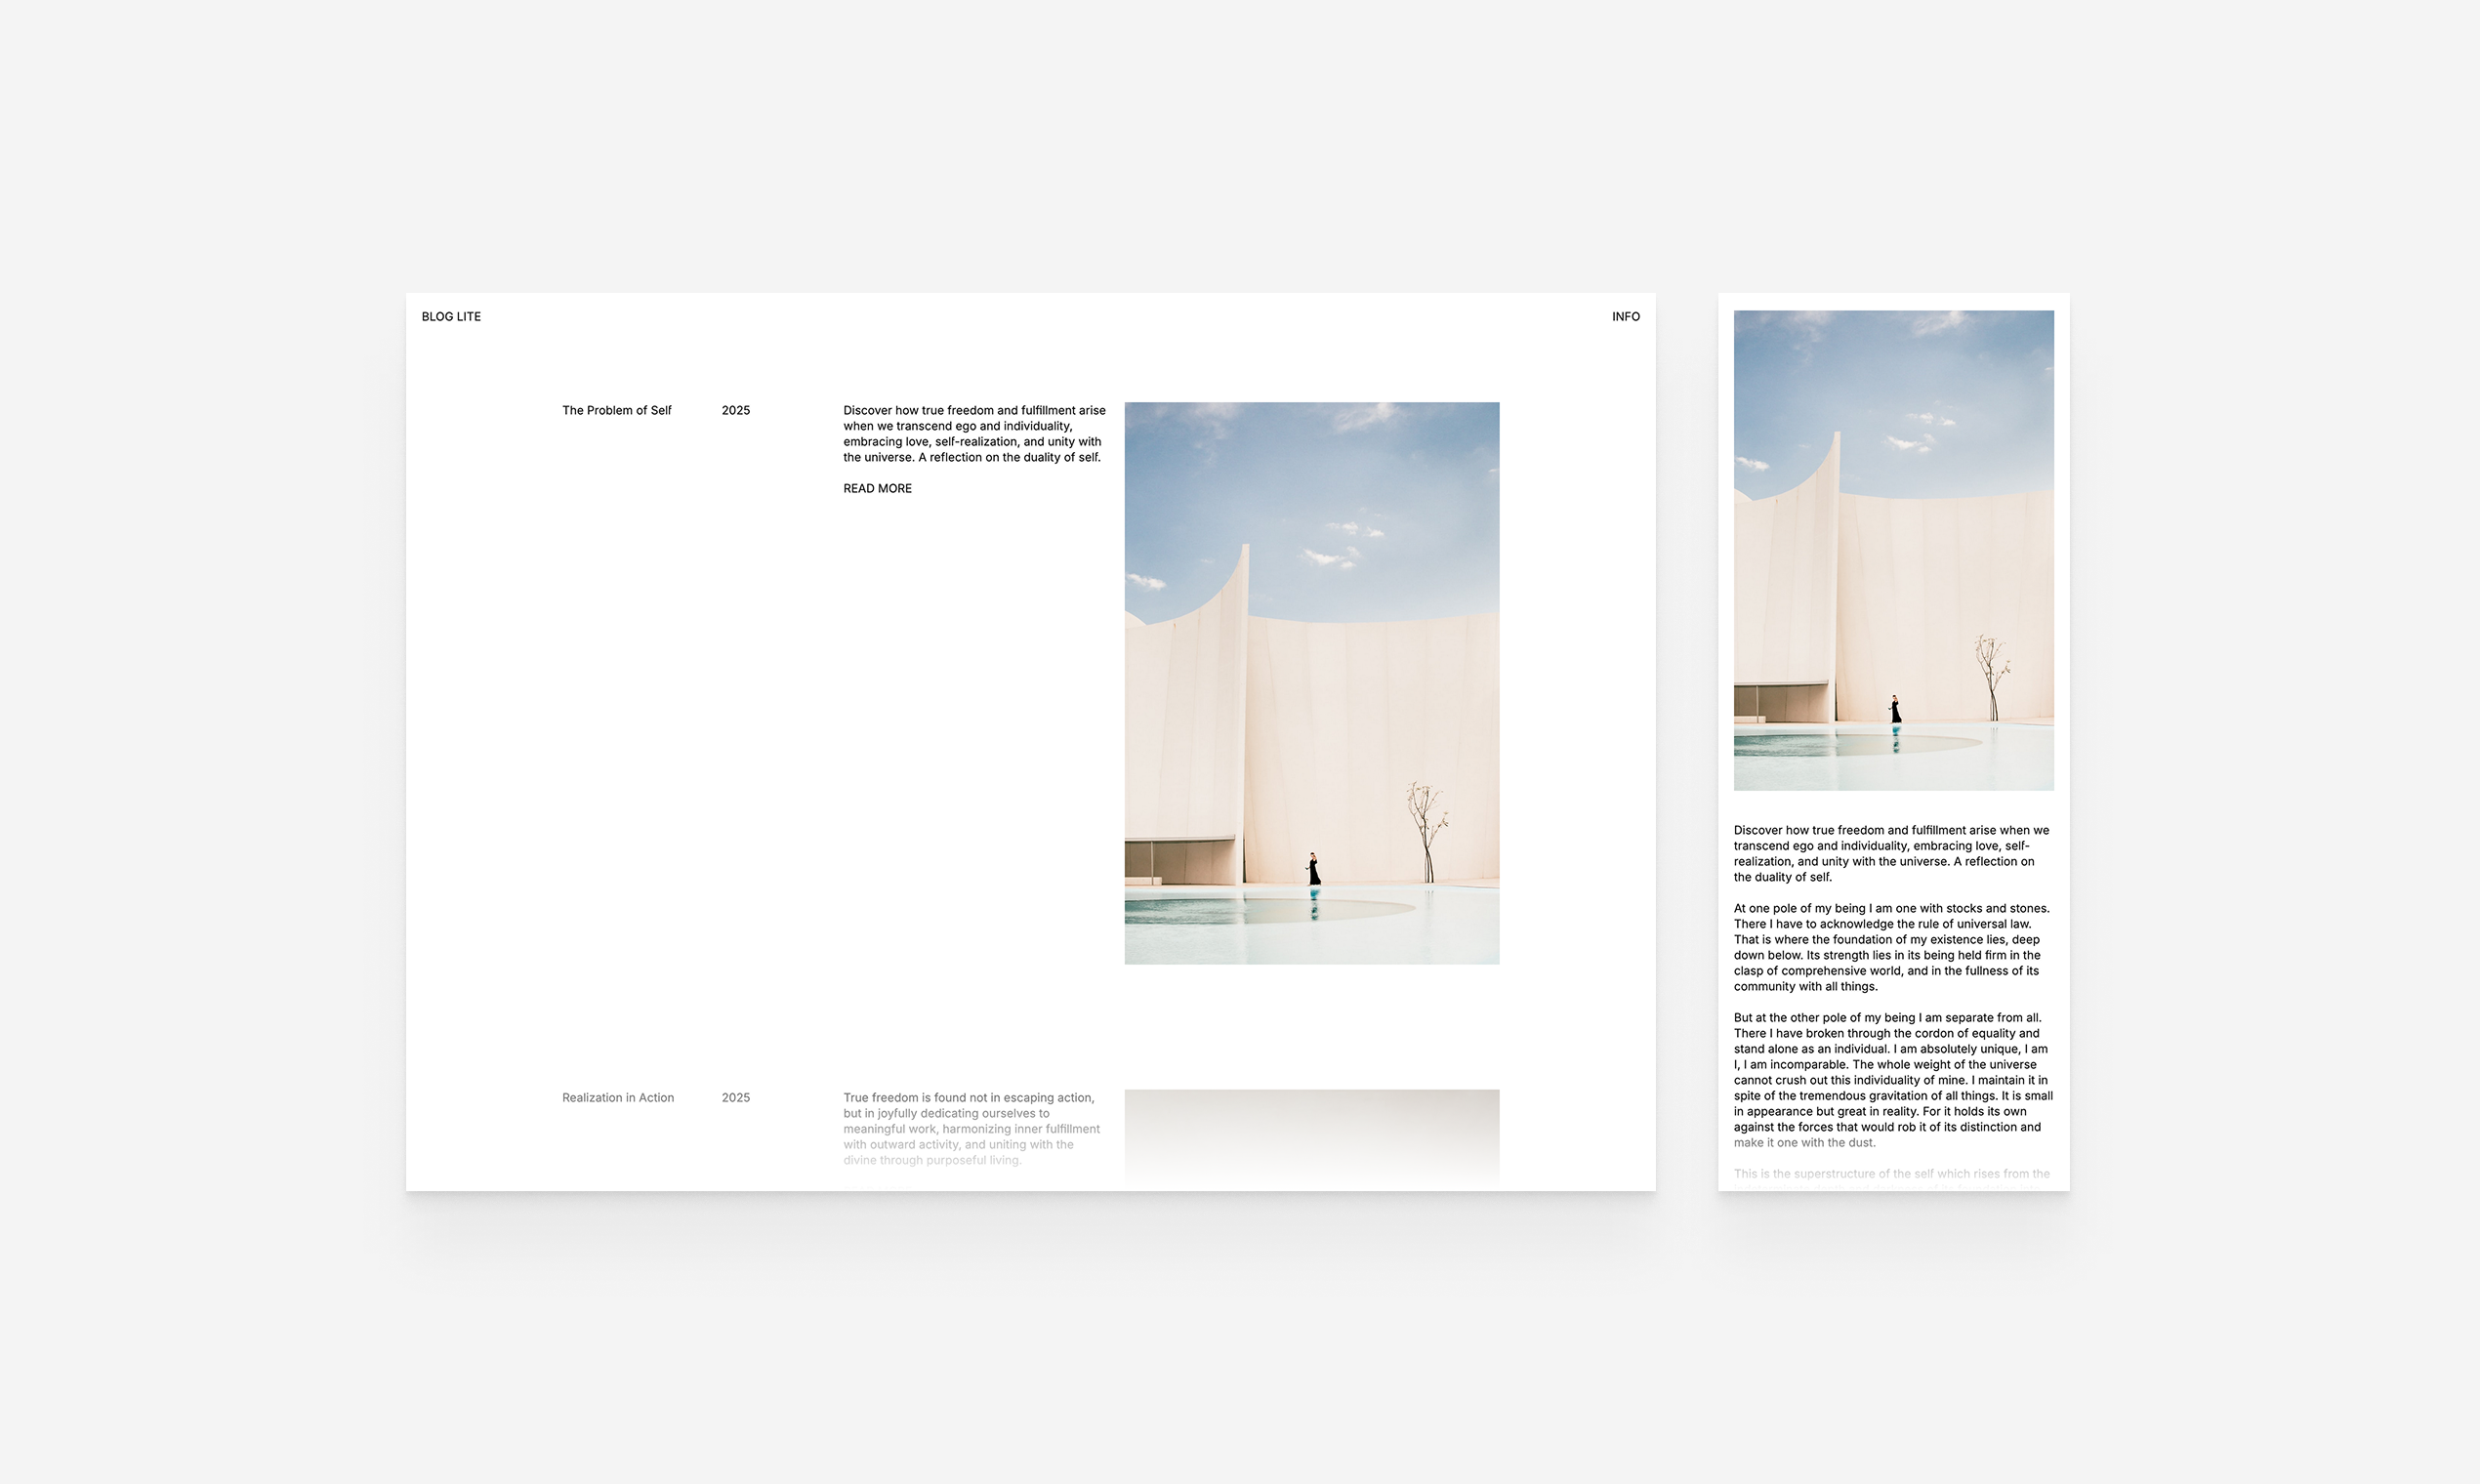
Task: Click the mobile paragraph starting 'At one pole of my being'
Action: pos(1891,947)
